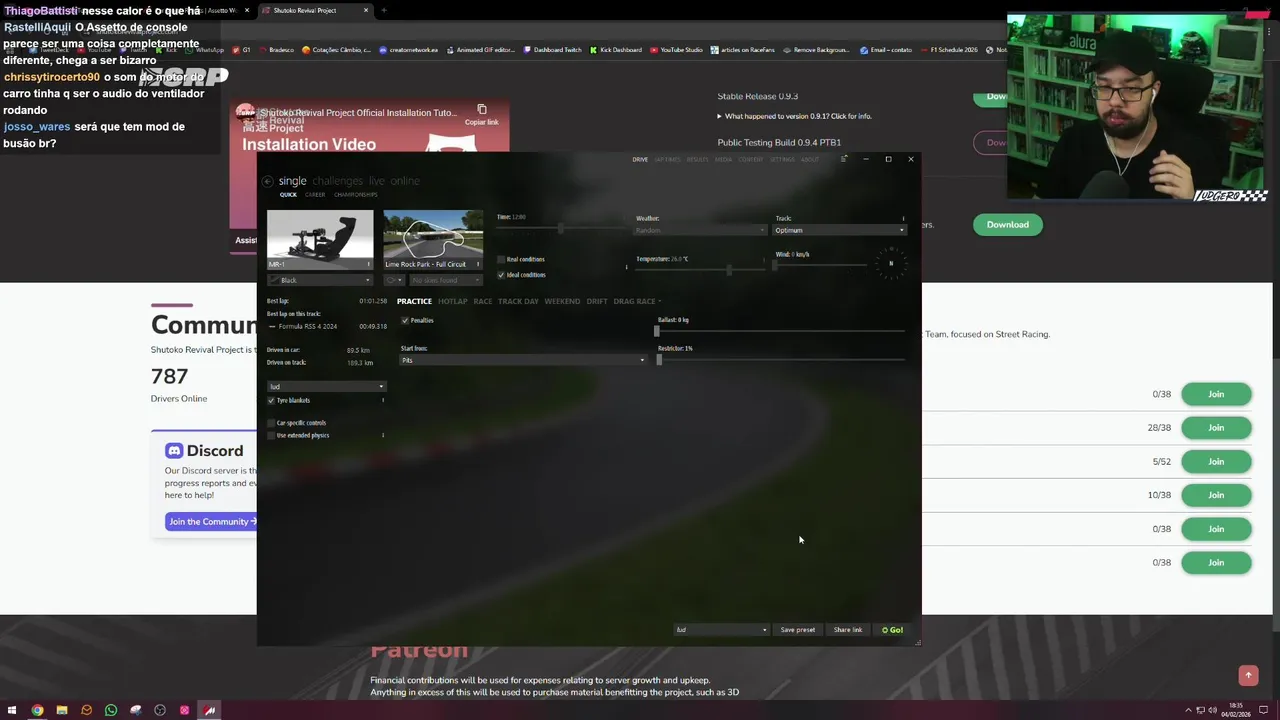The height and width of the screenshot is (720, 1280).
Task: Open options dots beside the MR-1 car name
Action: (369, 264)
